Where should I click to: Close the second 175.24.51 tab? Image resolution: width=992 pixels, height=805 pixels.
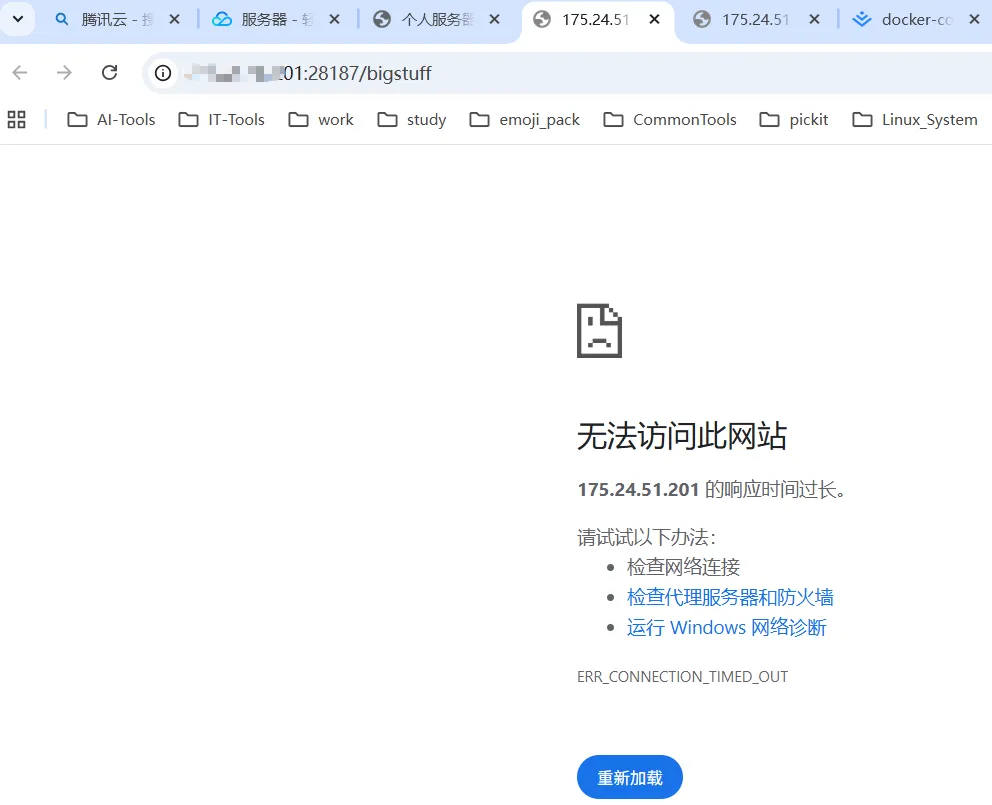815,20
